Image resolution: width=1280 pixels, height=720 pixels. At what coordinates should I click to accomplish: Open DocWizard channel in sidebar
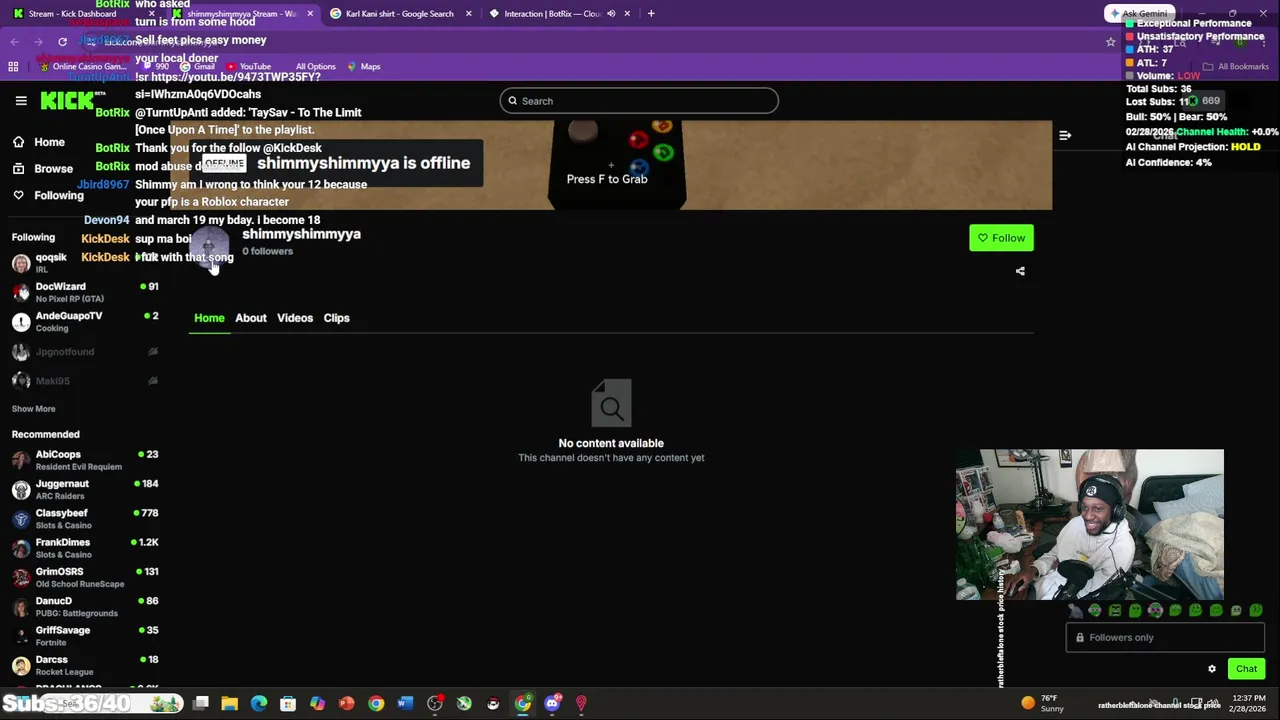(85, 292)
